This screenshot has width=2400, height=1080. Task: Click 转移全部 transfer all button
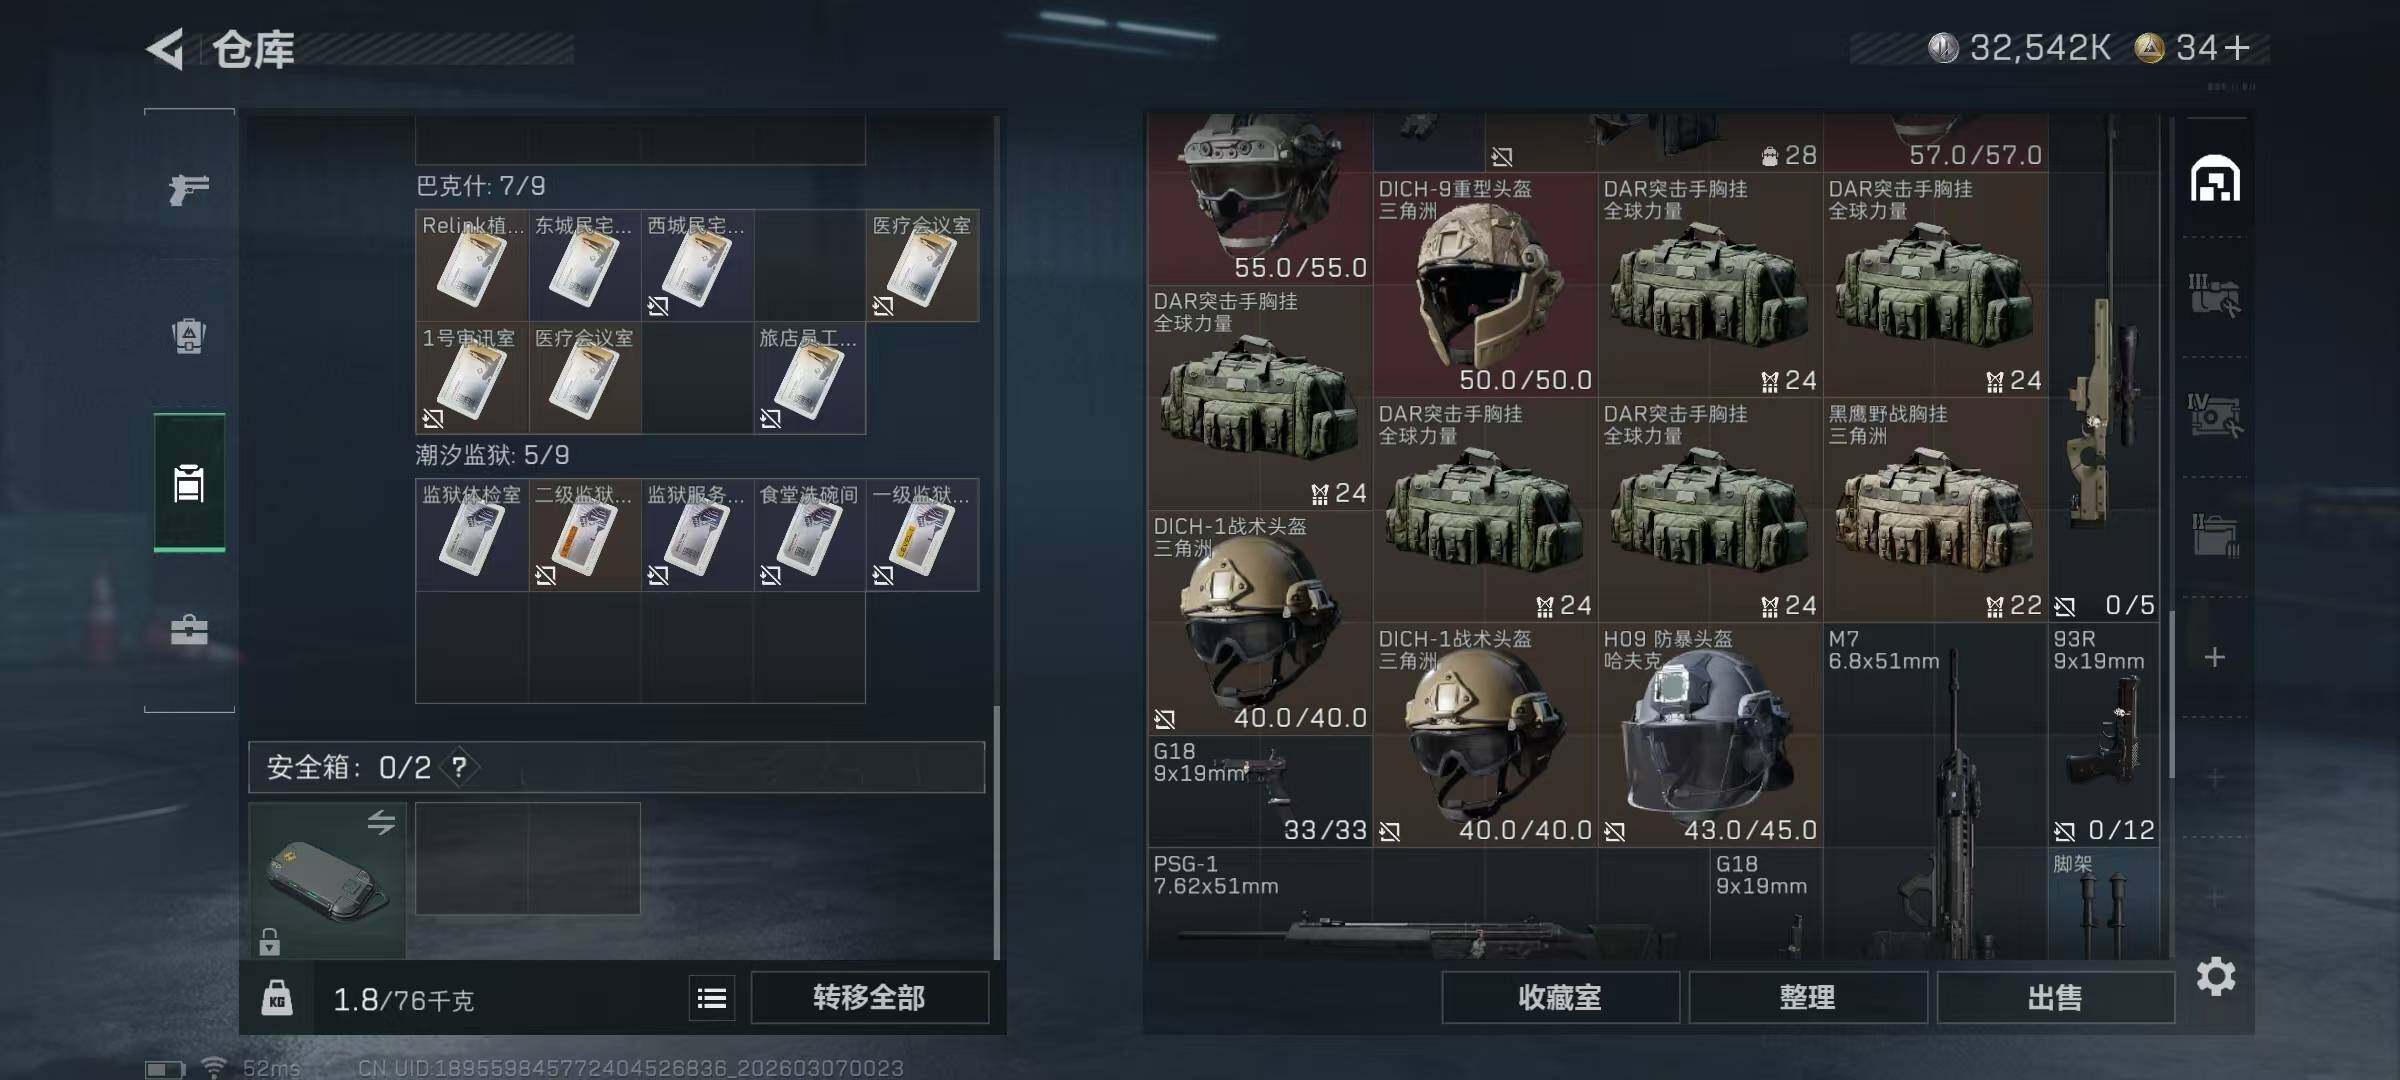coord(869,998)
